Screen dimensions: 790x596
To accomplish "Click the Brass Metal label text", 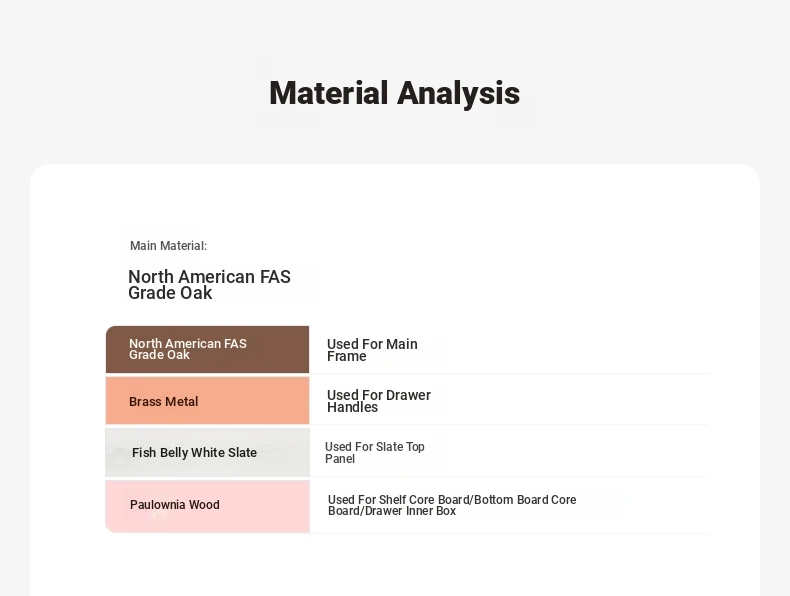I will pyautogui.click(x=163, y=402).
